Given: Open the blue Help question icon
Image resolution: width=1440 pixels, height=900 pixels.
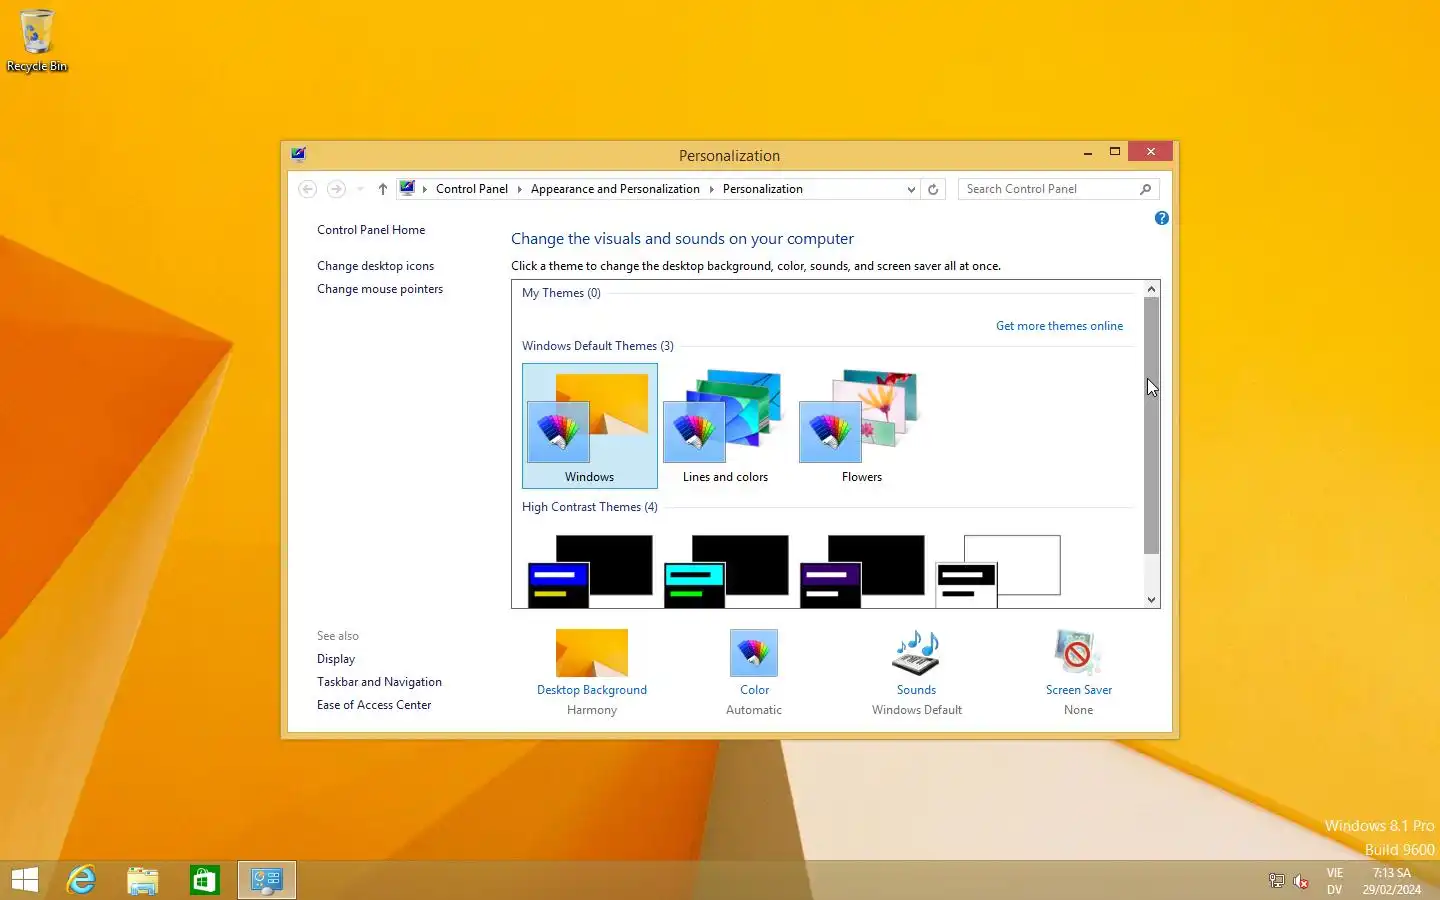Looking at the screenshot, I should [1161, 218].
